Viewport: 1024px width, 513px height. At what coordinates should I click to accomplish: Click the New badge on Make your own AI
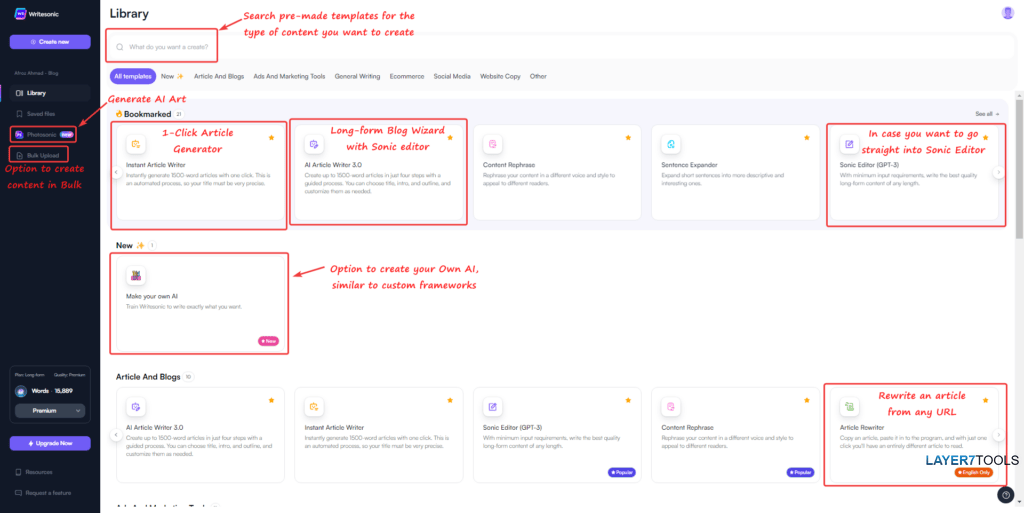(x=268, y=341)
